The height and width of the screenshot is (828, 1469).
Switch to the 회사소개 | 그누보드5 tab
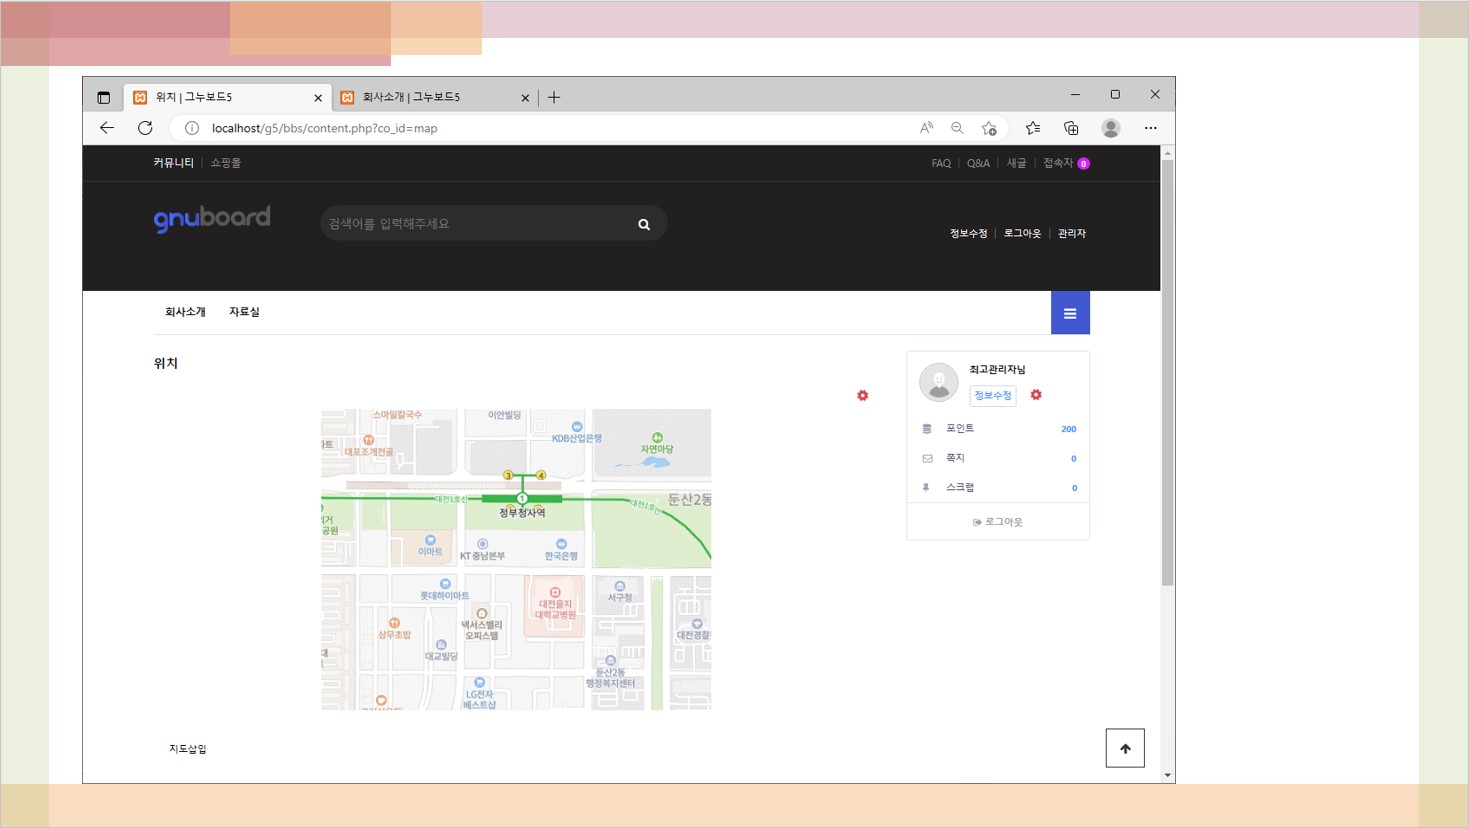click(x=434, y=97)
